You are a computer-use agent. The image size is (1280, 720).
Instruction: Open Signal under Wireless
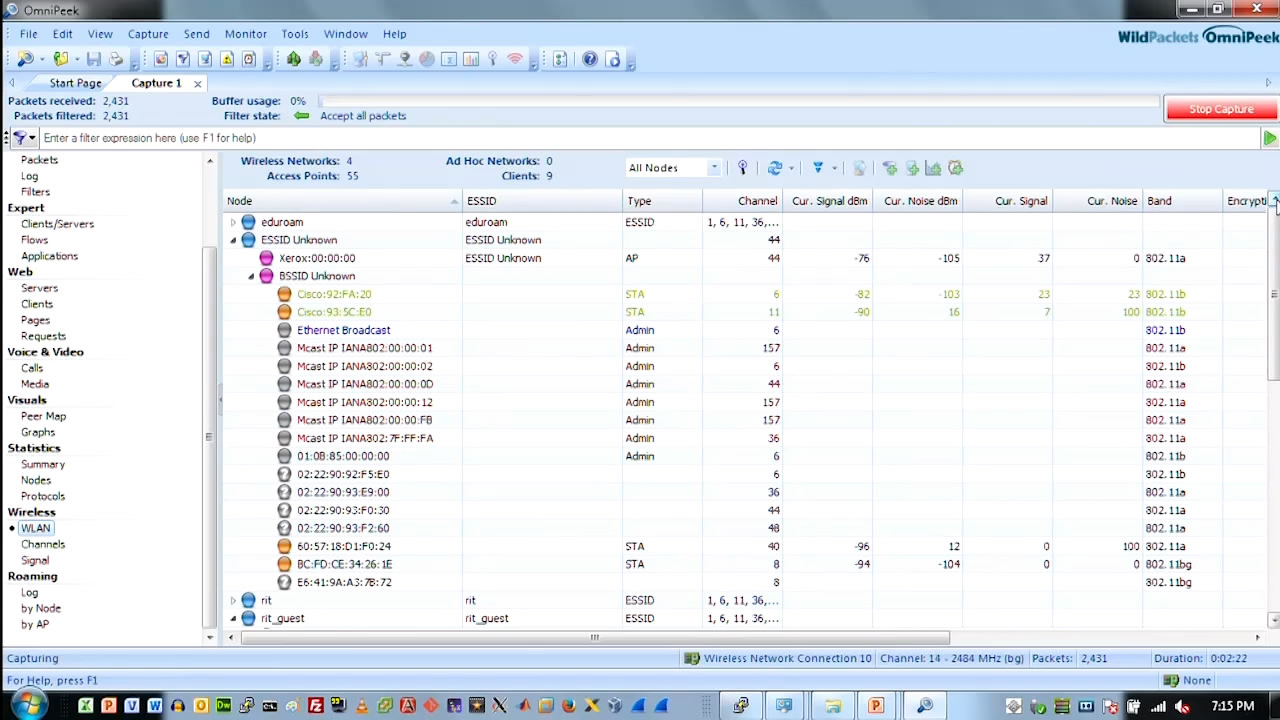(x=35, y=560)
